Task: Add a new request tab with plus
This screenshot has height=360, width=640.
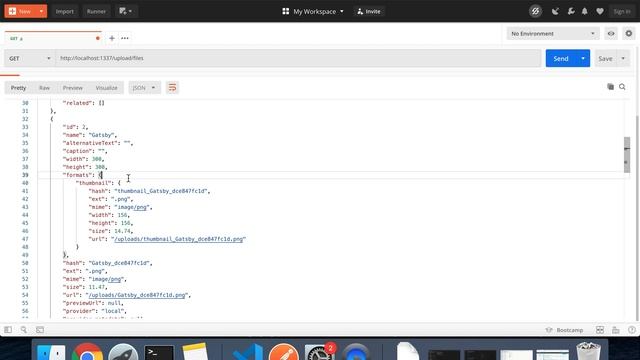Action: pyautogui.click(x=111, y=38)
